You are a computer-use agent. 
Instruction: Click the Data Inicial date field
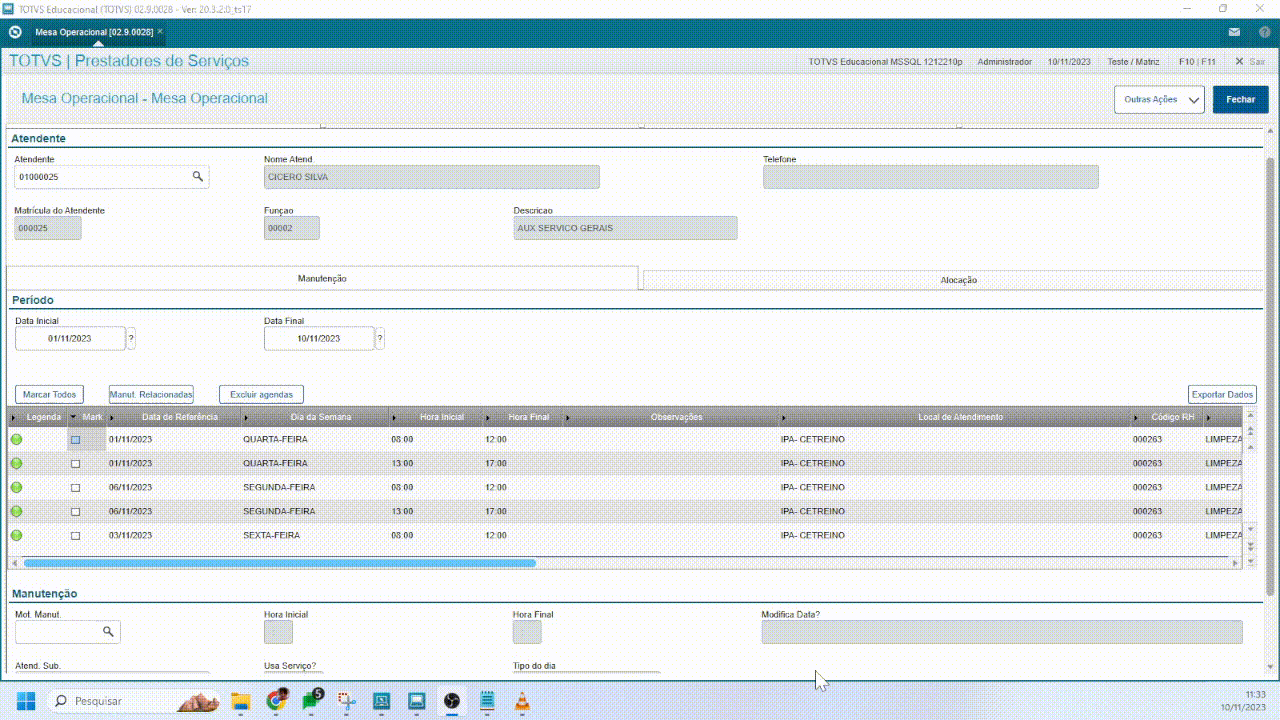(70, 339)
